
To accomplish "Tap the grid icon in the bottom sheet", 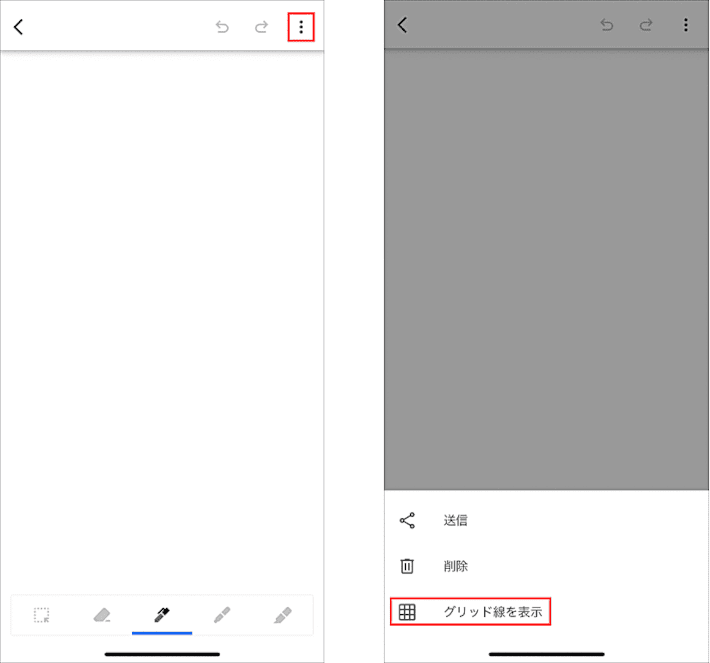I will click(x=407, y=612).
